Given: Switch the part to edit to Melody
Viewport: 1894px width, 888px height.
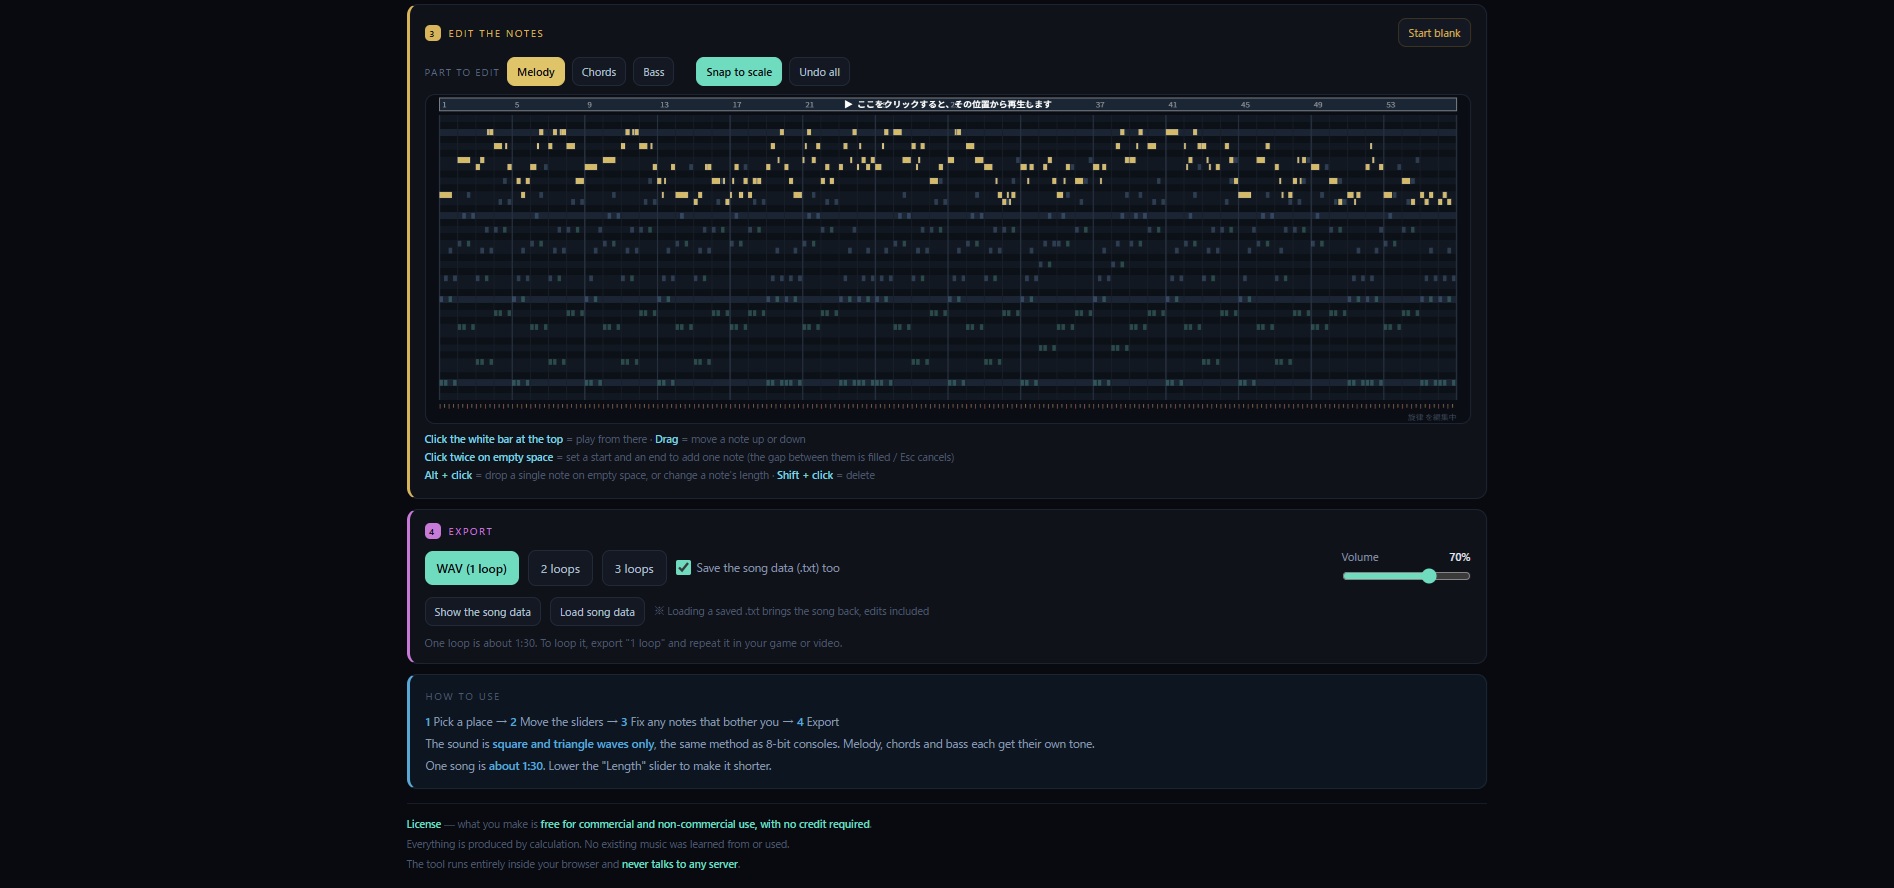Looking at the screenshot, I should click(x=536, y=72).
